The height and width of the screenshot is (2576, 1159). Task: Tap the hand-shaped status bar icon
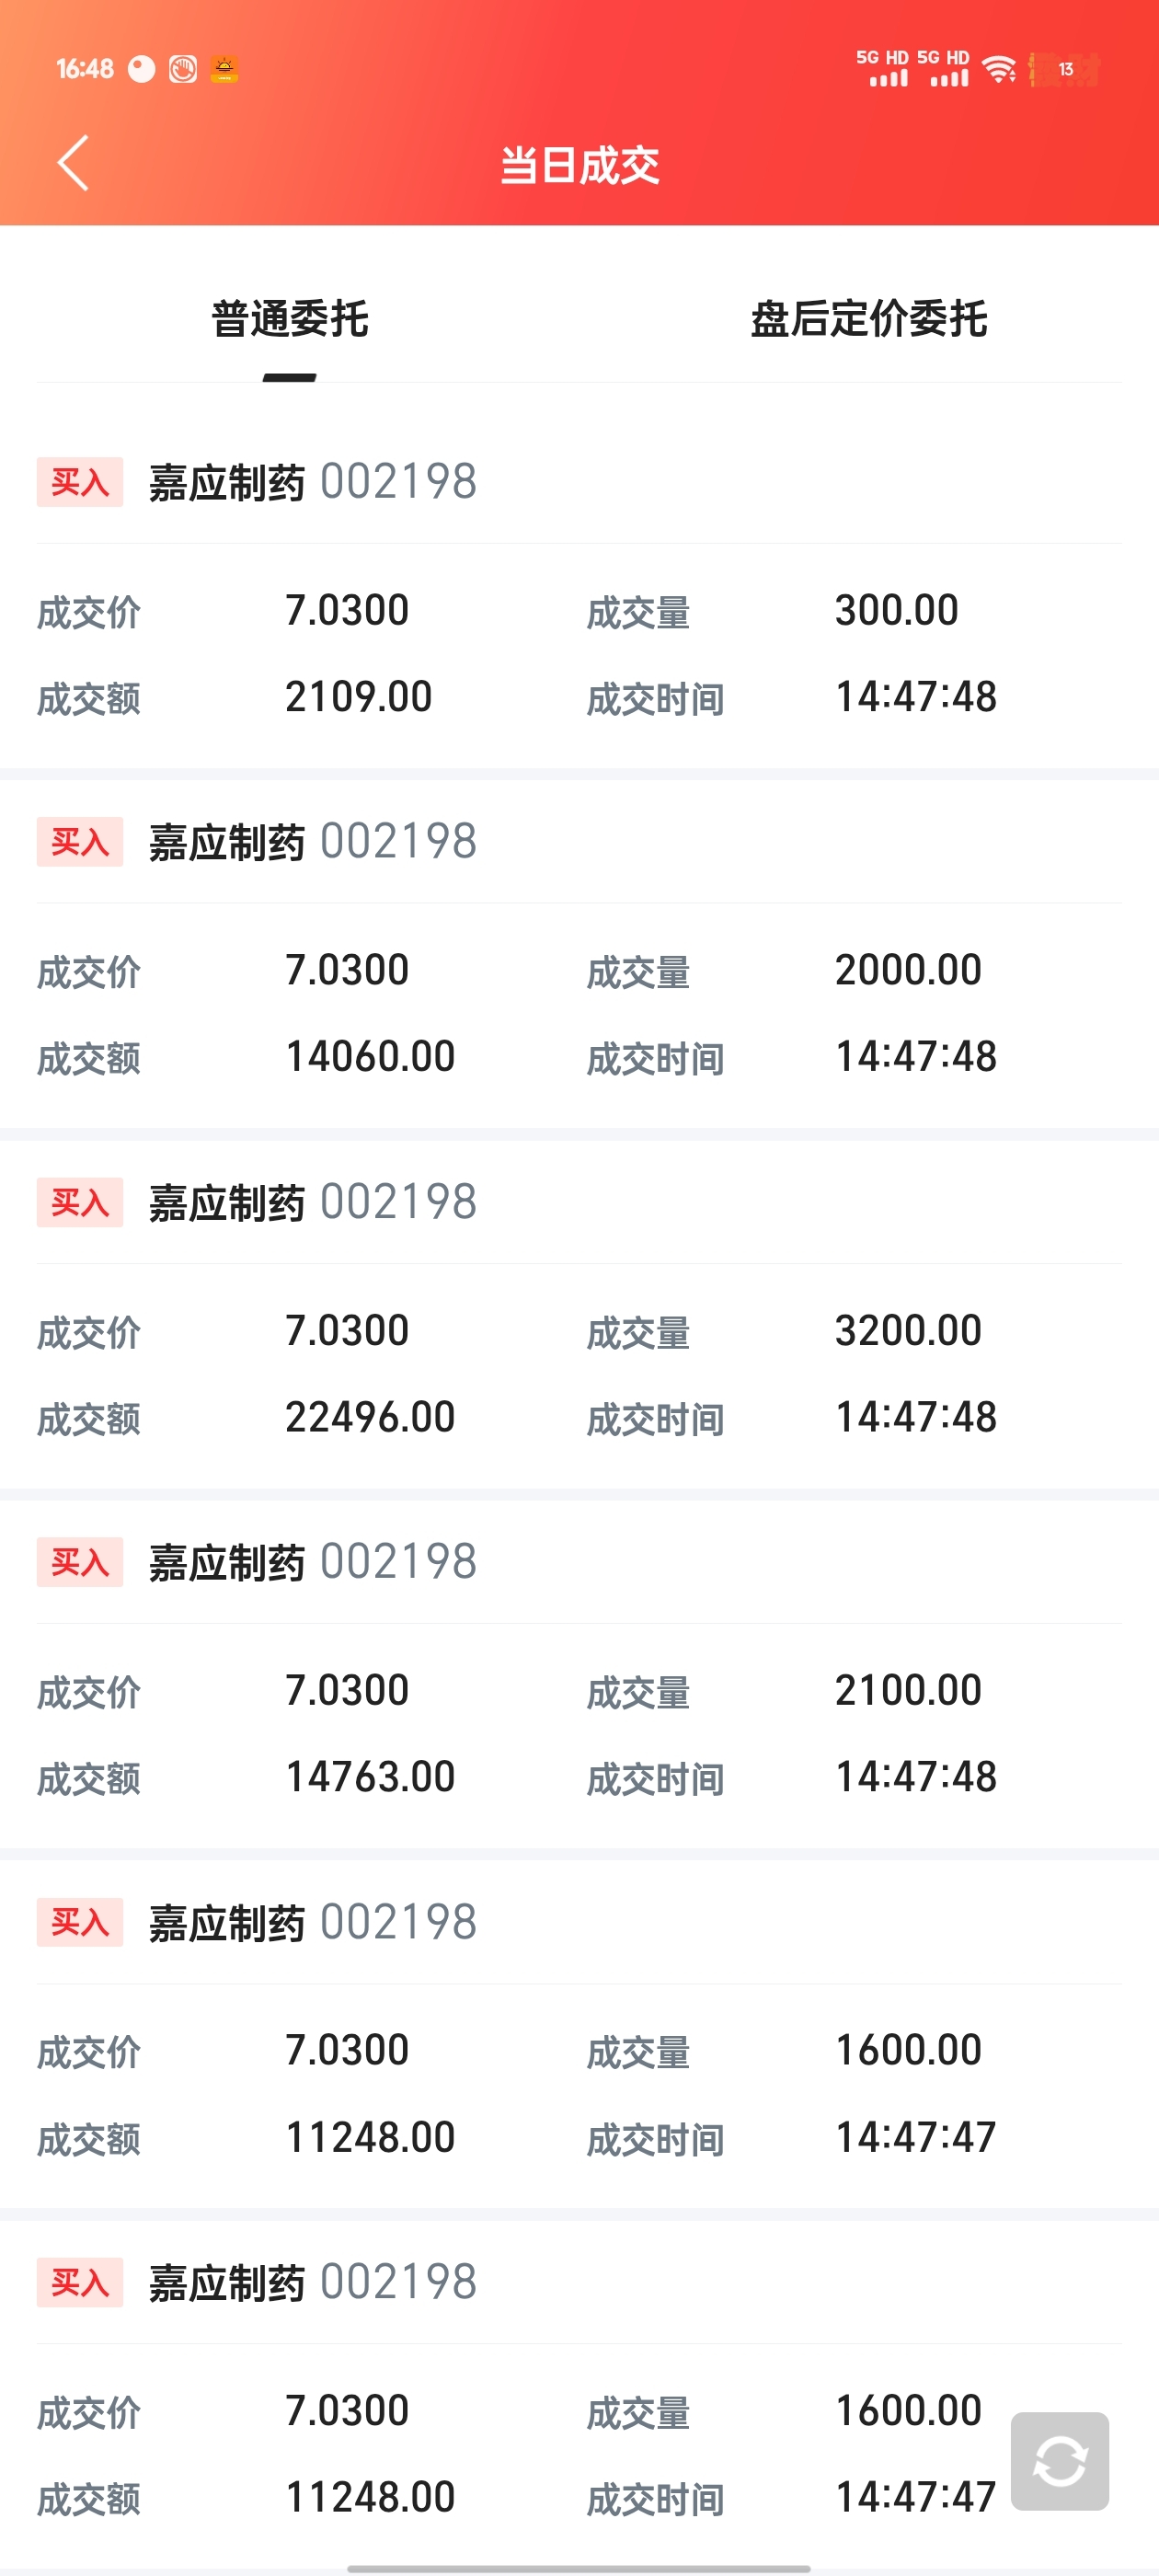coord(183,69)
